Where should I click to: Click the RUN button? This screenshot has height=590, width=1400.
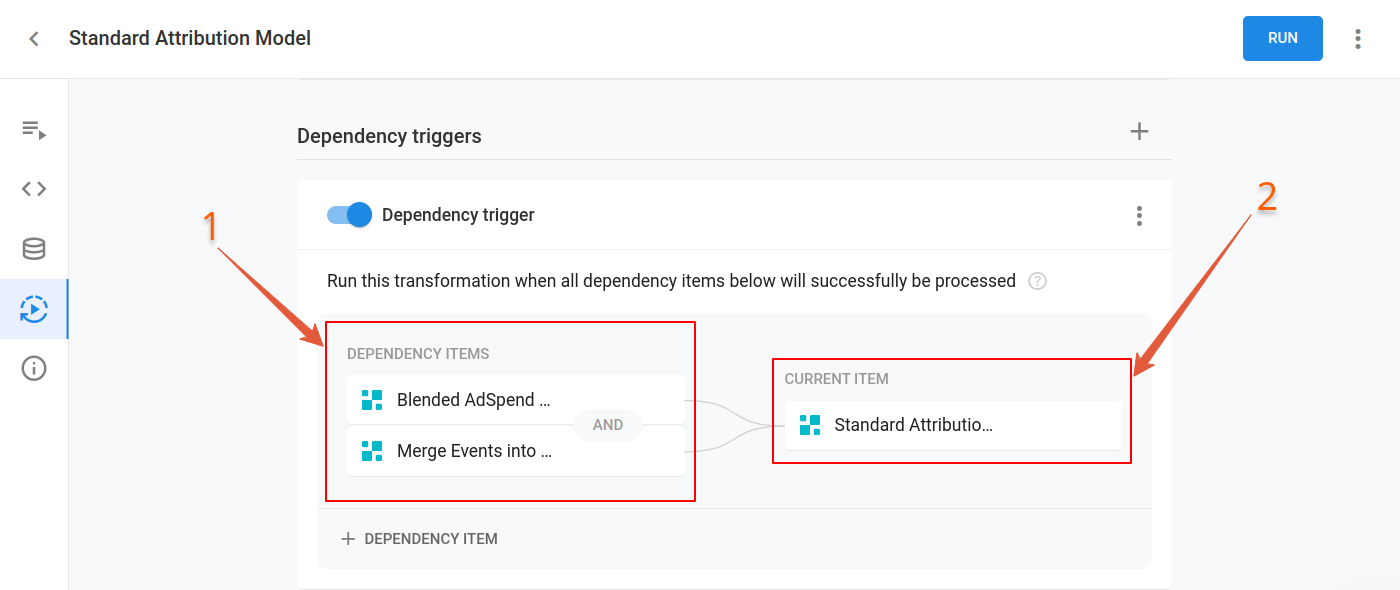(x=1283, y=38)
